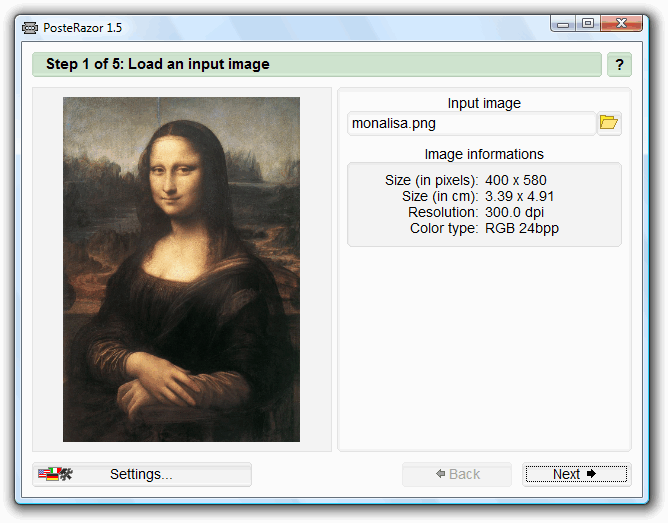Click the Step 1 of 5 header bar

[x=316, y=65]
